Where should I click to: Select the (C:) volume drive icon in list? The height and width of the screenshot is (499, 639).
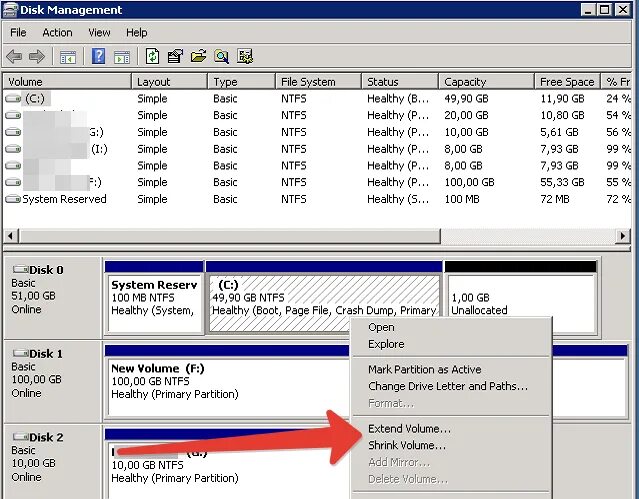(13, 99)
